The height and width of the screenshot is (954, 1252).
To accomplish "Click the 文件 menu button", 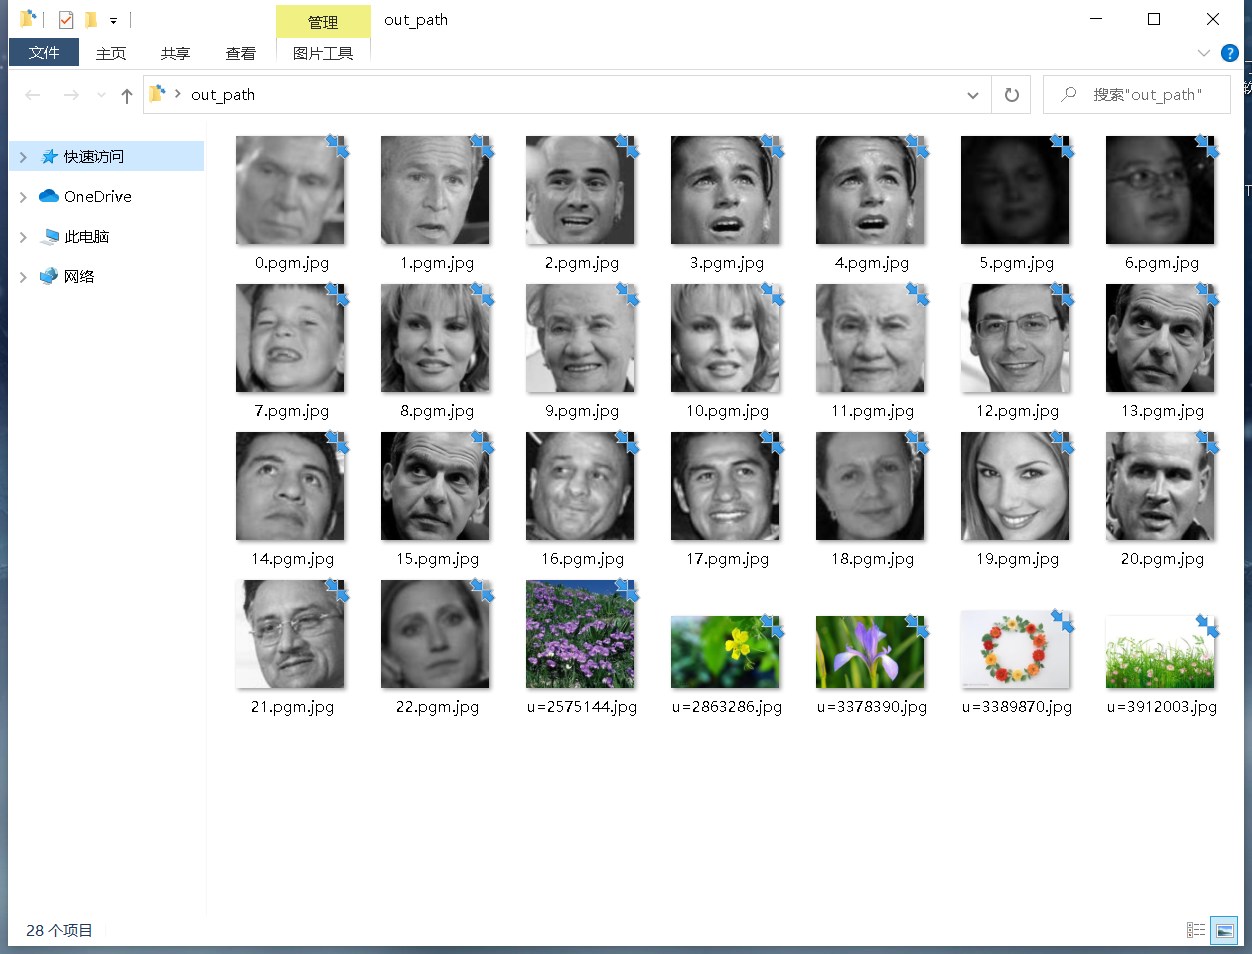I will 43,53.
